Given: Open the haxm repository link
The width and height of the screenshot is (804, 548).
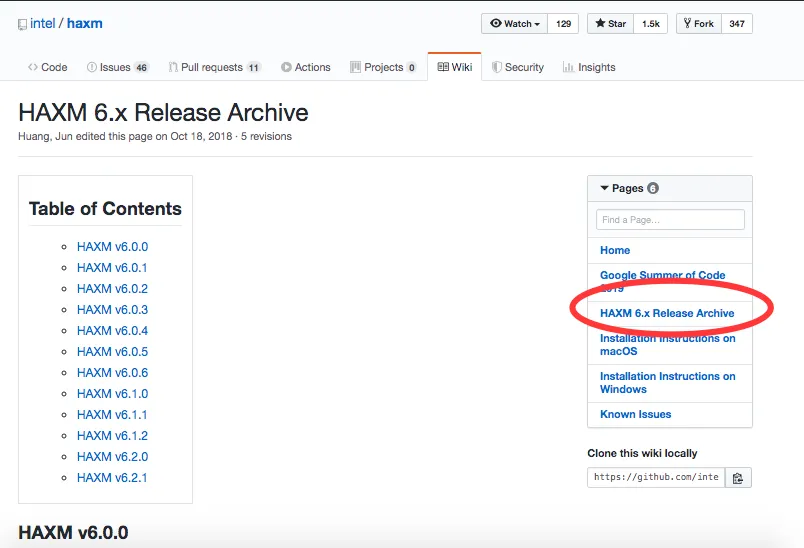Looking at the screenshot, I should click(x=85, y=24).
